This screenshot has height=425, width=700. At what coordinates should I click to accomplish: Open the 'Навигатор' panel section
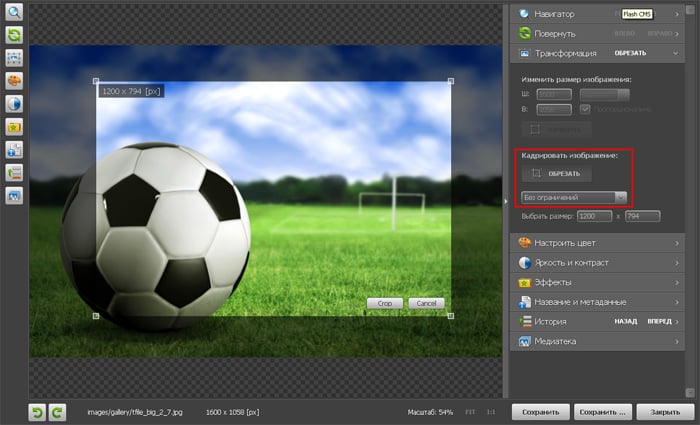click(x=600, y=14)
